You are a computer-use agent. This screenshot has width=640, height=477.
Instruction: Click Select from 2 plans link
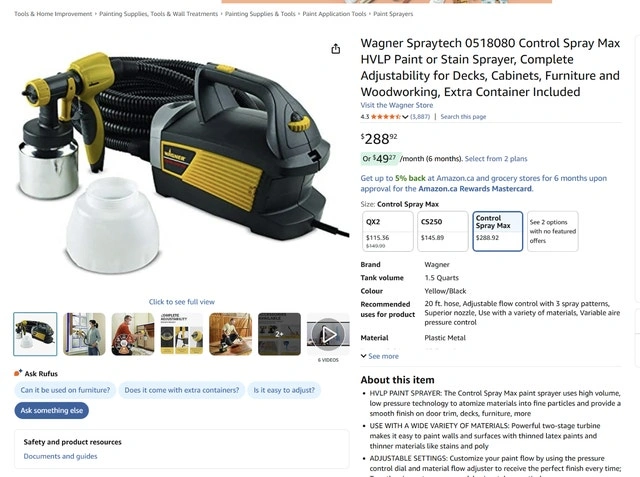click(x=496, y=159)
